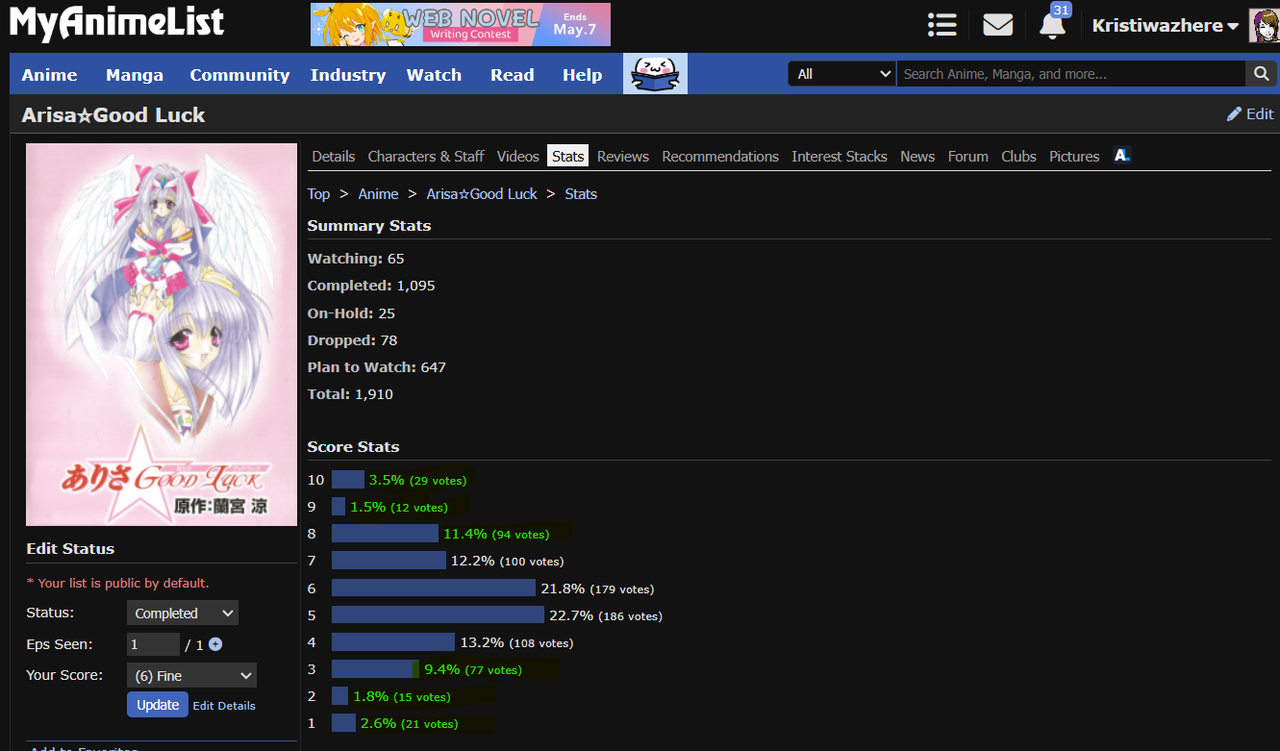Click the Arisa Good Luck cover image

tap(161, 334)
